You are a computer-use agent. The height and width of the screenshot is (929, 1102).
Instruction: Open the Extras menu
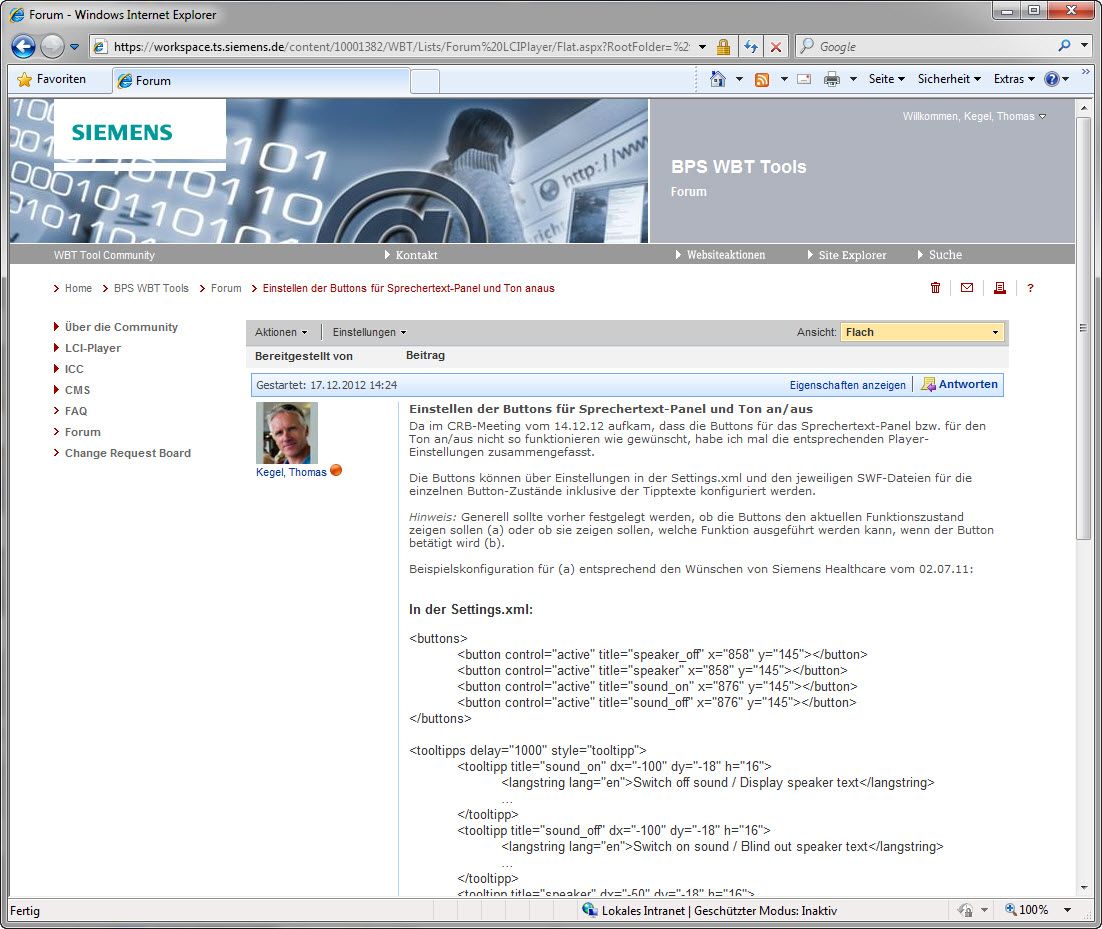point(1013,79)
